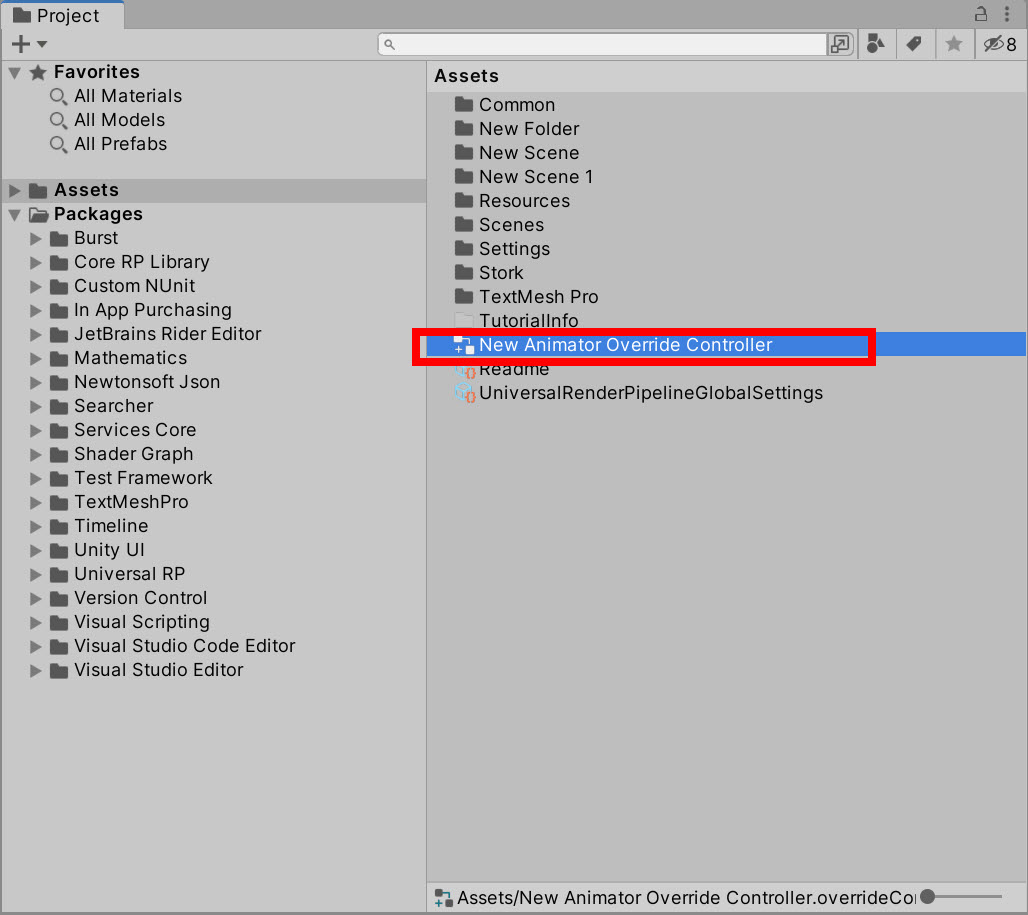1028x915 pixels.
Task: Click the Scenes folder icon
Action: coord(464,224)
